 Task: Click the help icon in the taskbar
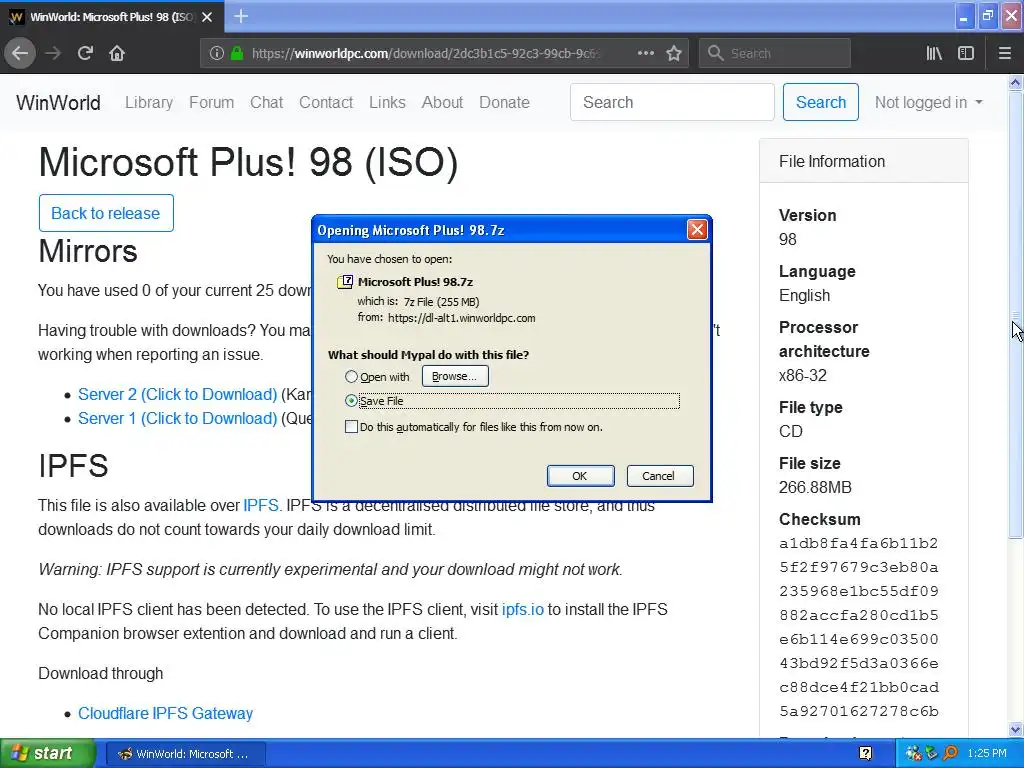(865, 753)
